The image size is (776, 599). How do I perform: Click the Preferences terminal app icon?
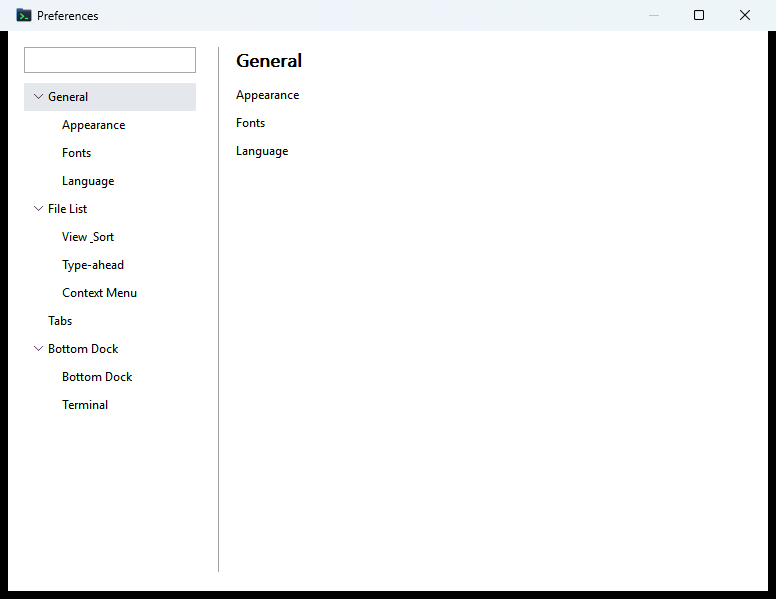click(x=23, y=15)
